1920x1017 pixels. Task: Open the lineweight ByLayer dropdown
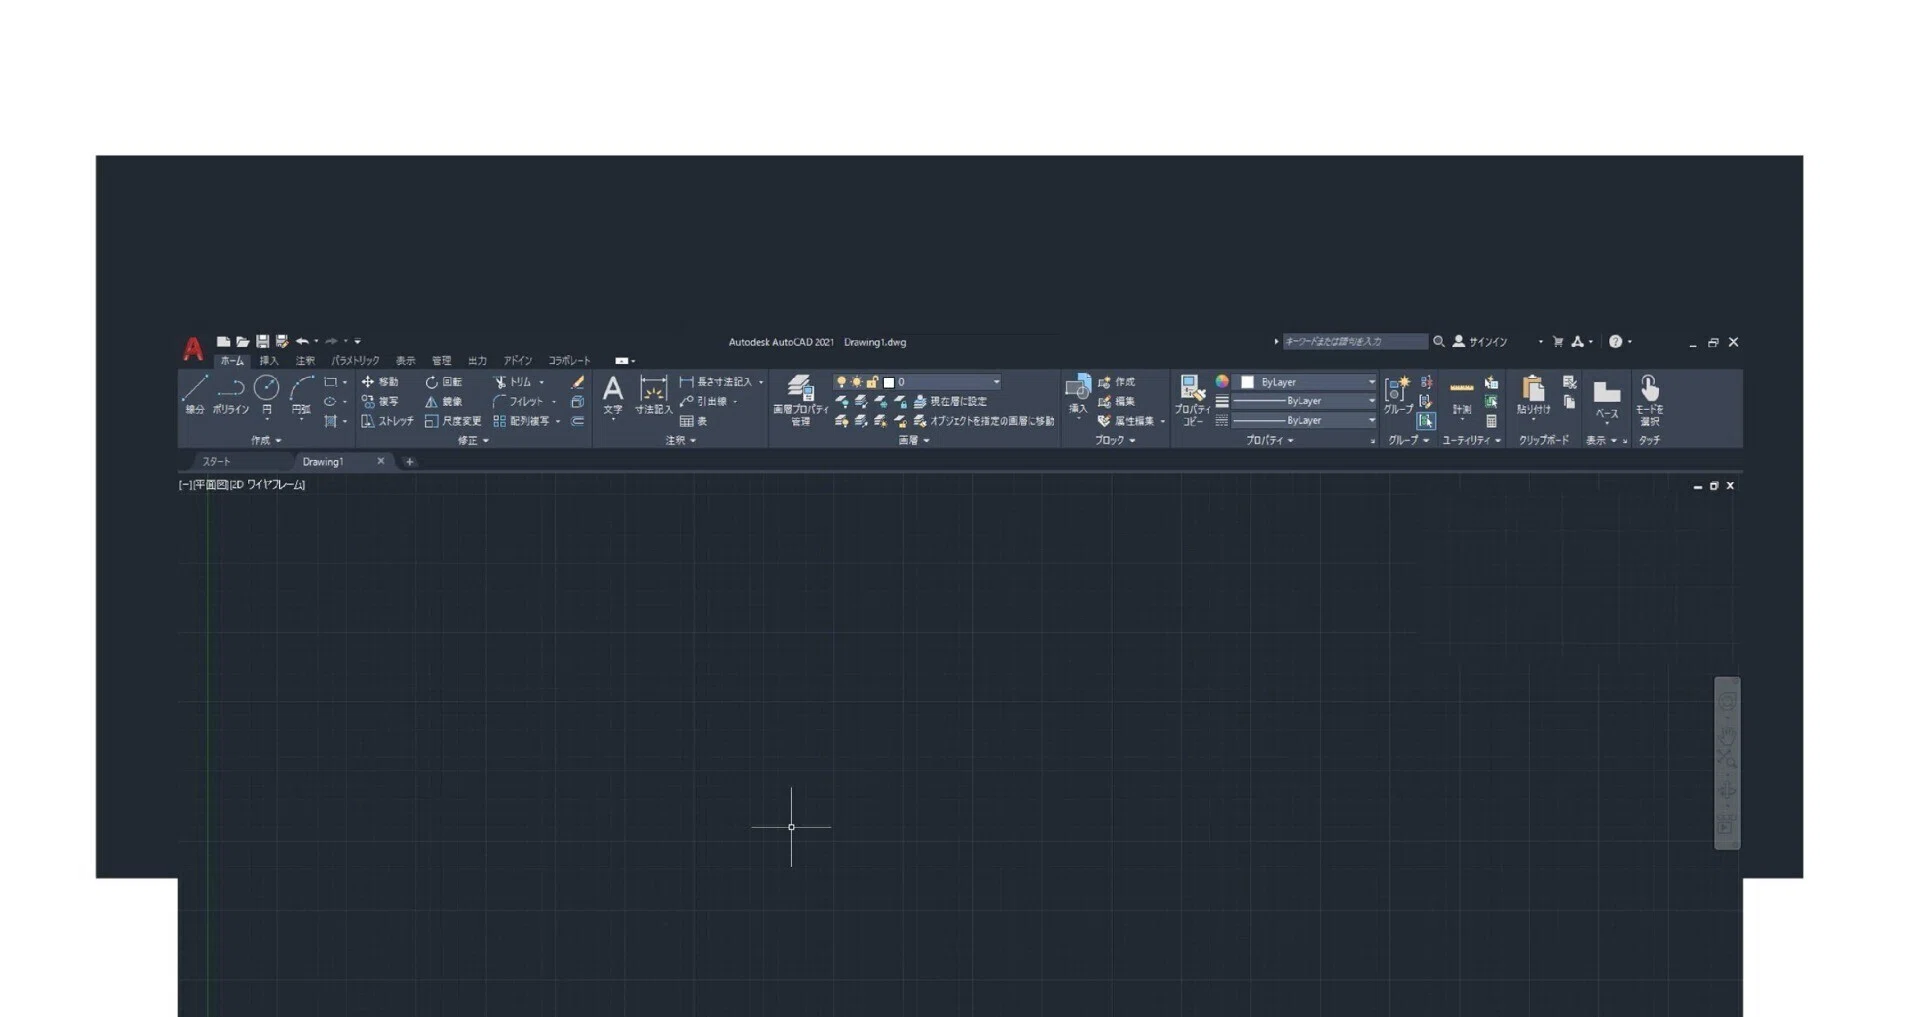point(1305,401)
